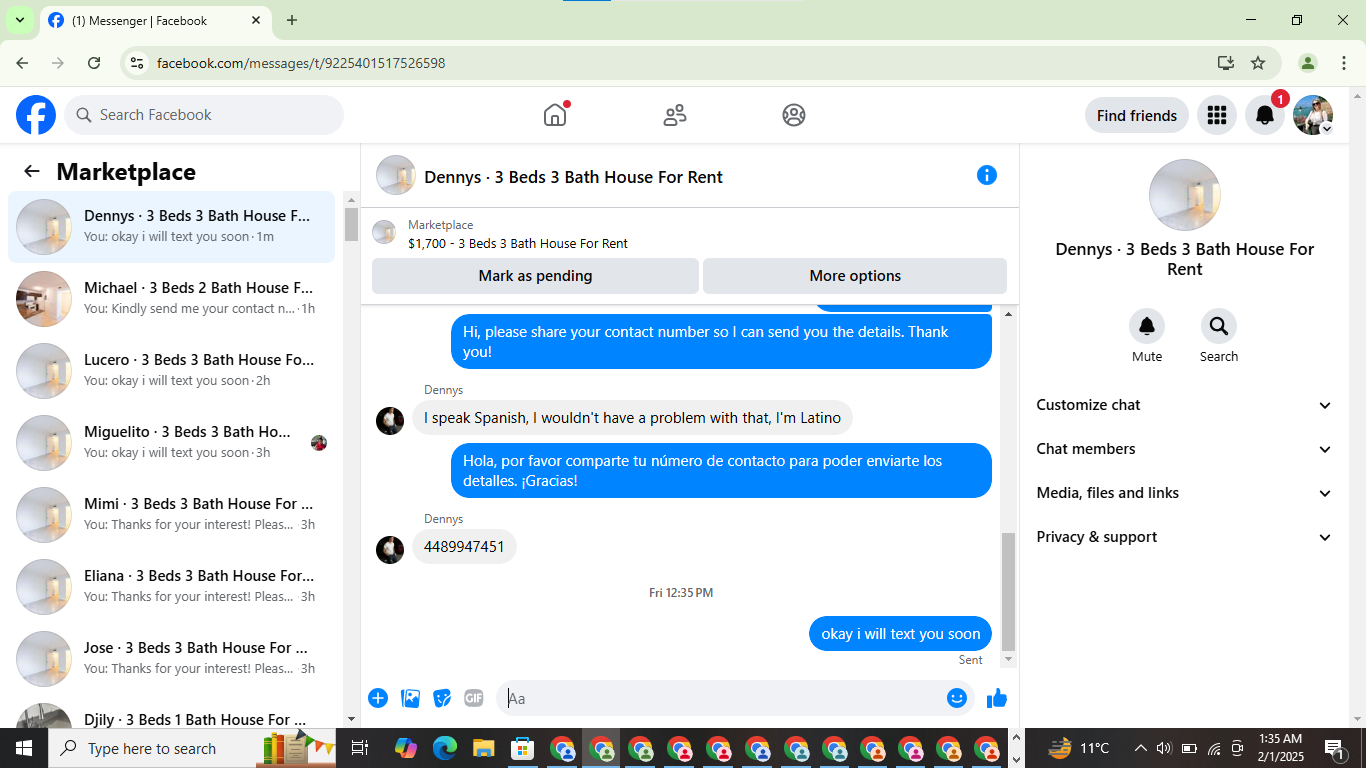Open Facebook home logo

click(36, 115)
